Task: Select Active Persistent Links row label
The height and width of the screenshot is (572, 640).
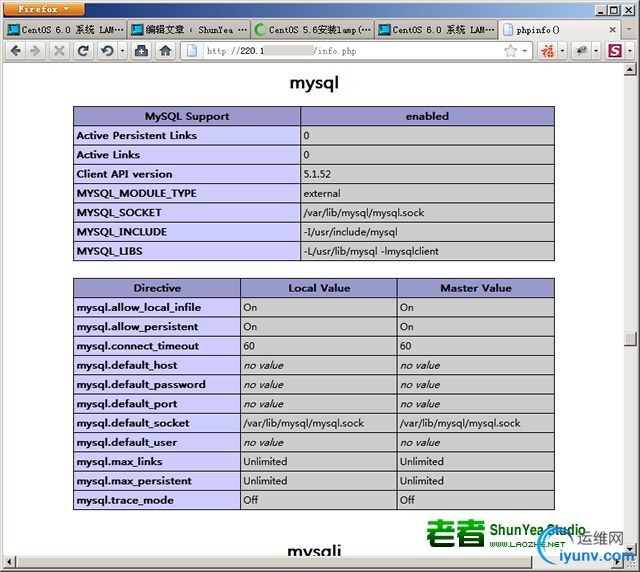Action: tap(137, 136)
